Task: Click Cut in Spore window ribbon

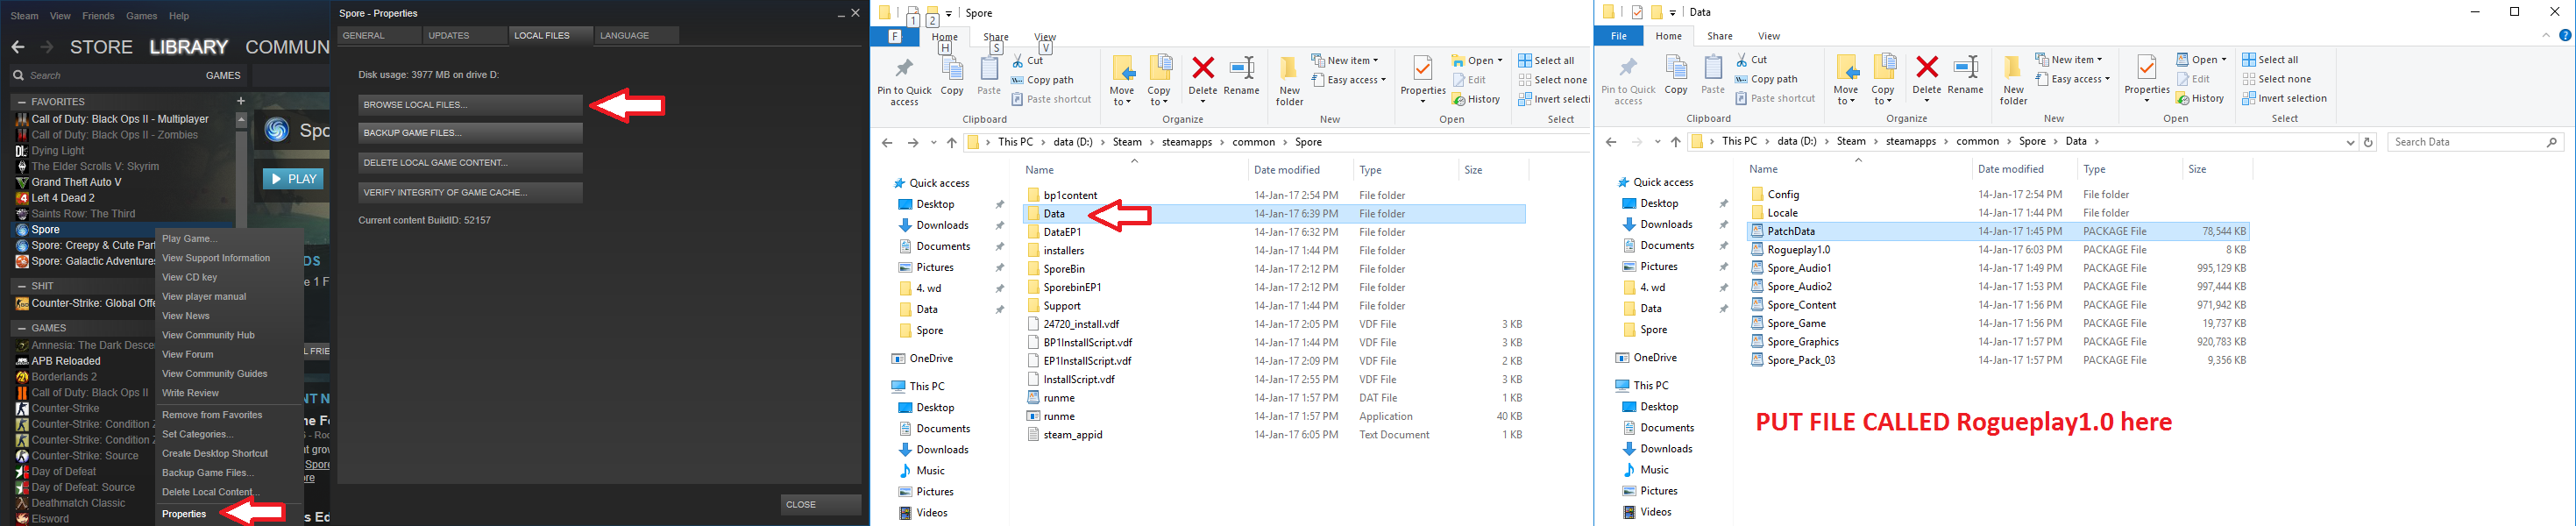Action: pyautogui.click(x=1027, y=60)
